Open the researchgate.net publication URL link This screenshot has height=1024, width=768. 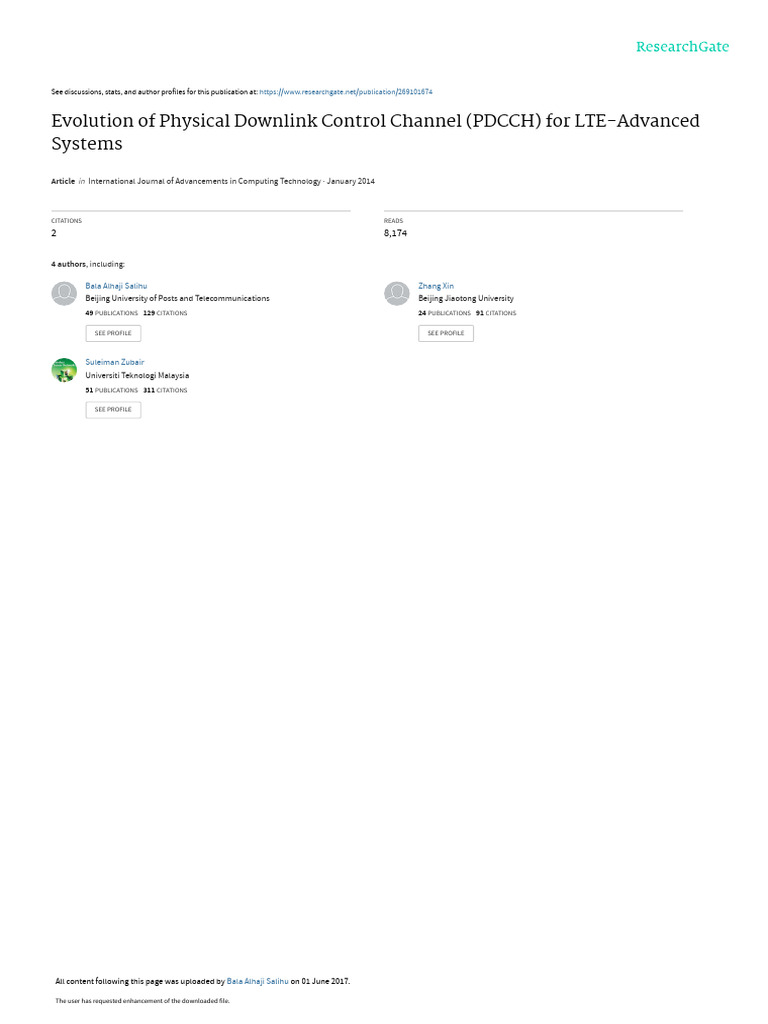(345, 92)
